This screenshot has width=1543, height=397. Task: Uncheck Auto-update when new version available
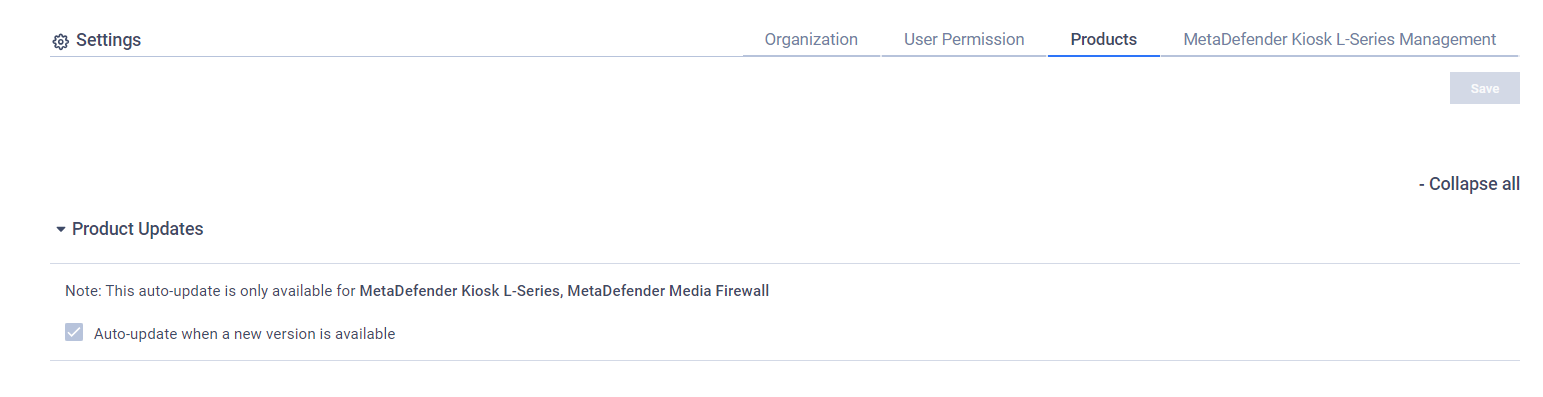point(74,333)
